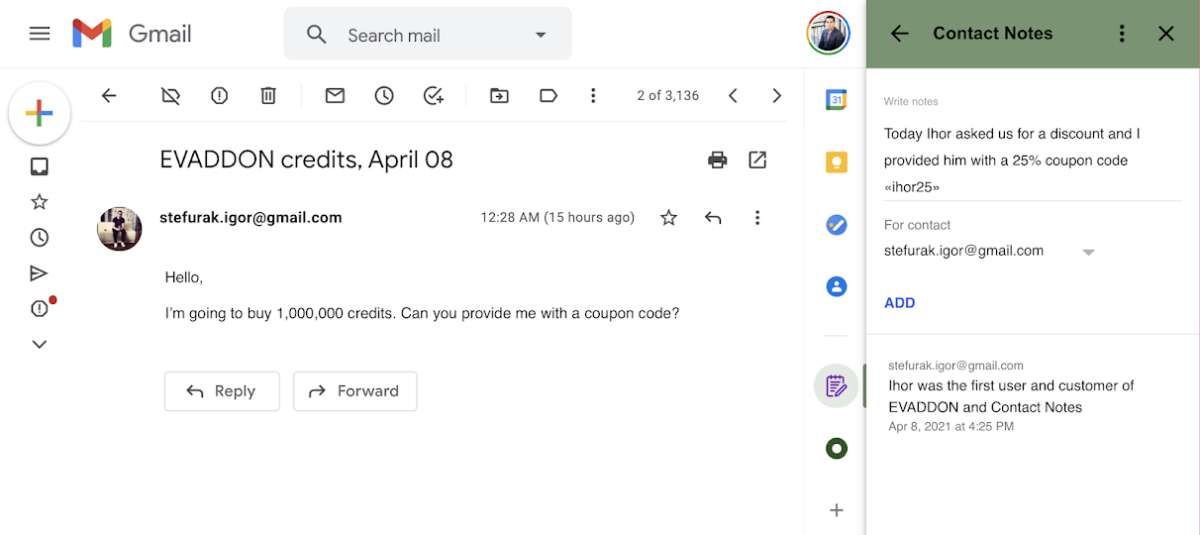Open the Contact Notes add-on icon

click(x=836, y=385)
